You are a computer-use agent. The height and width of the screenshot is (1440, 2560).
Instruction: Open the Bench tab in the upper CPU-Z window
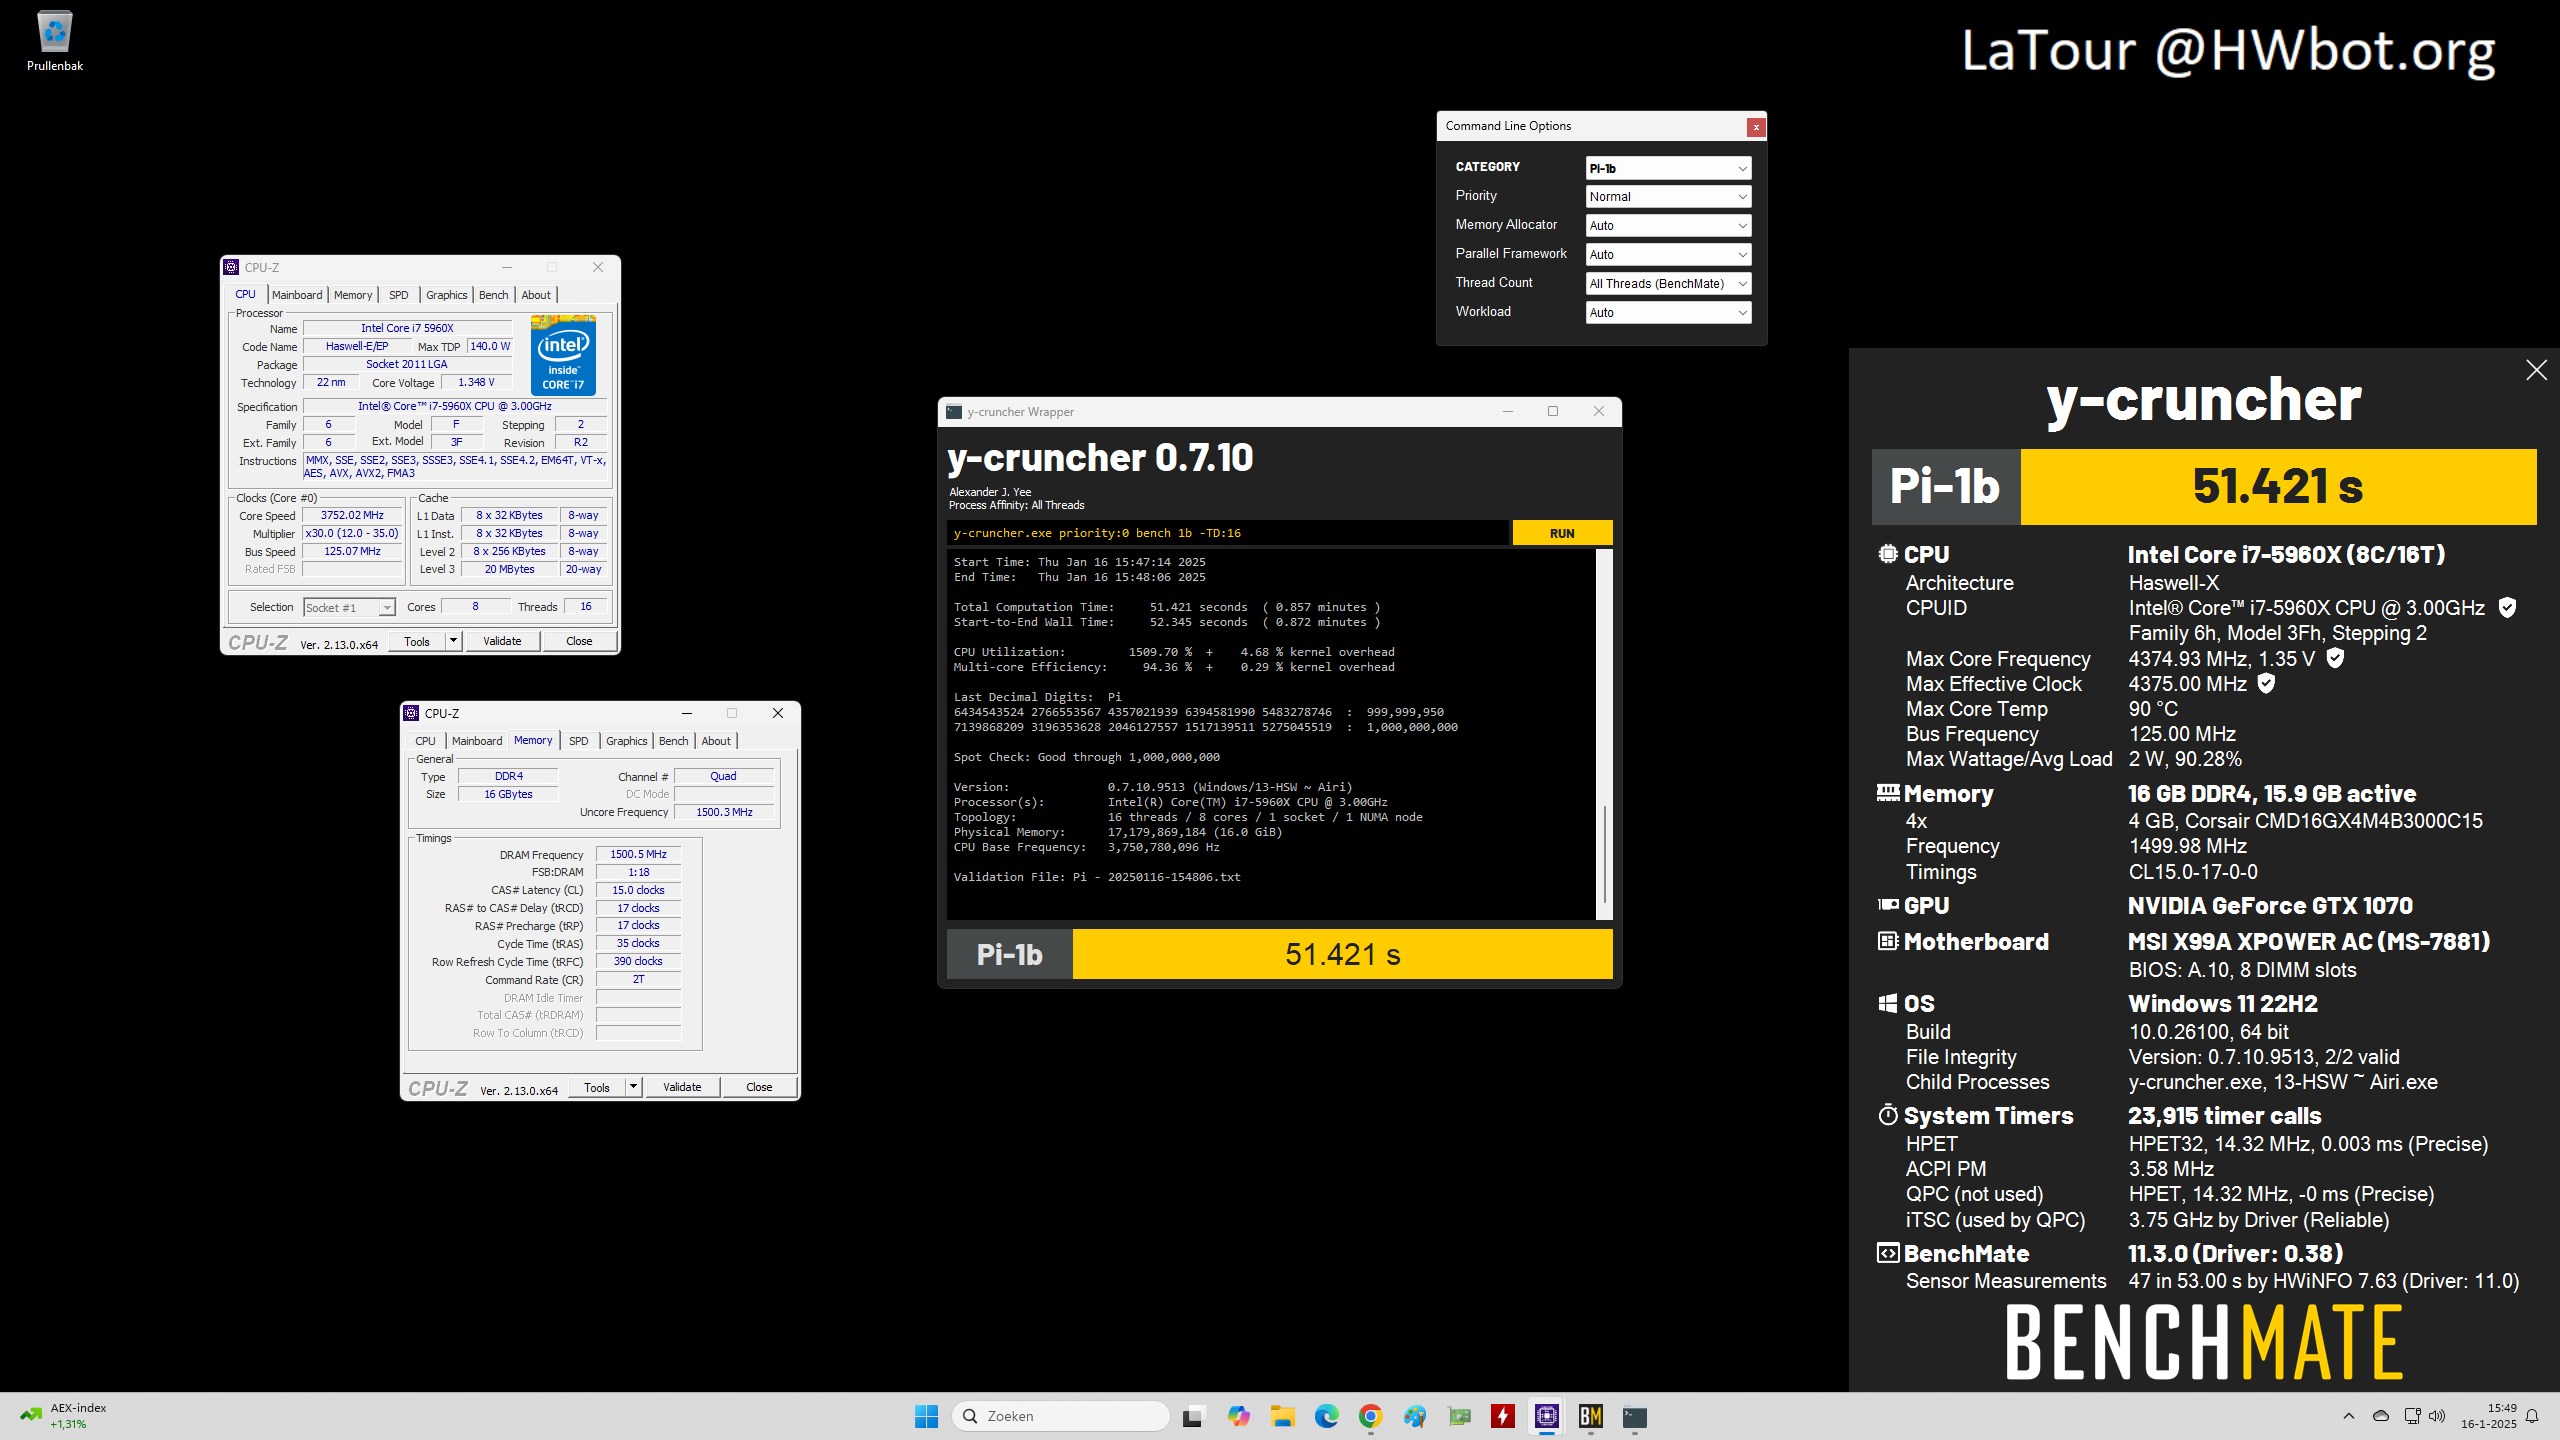[x=494, y=295]
